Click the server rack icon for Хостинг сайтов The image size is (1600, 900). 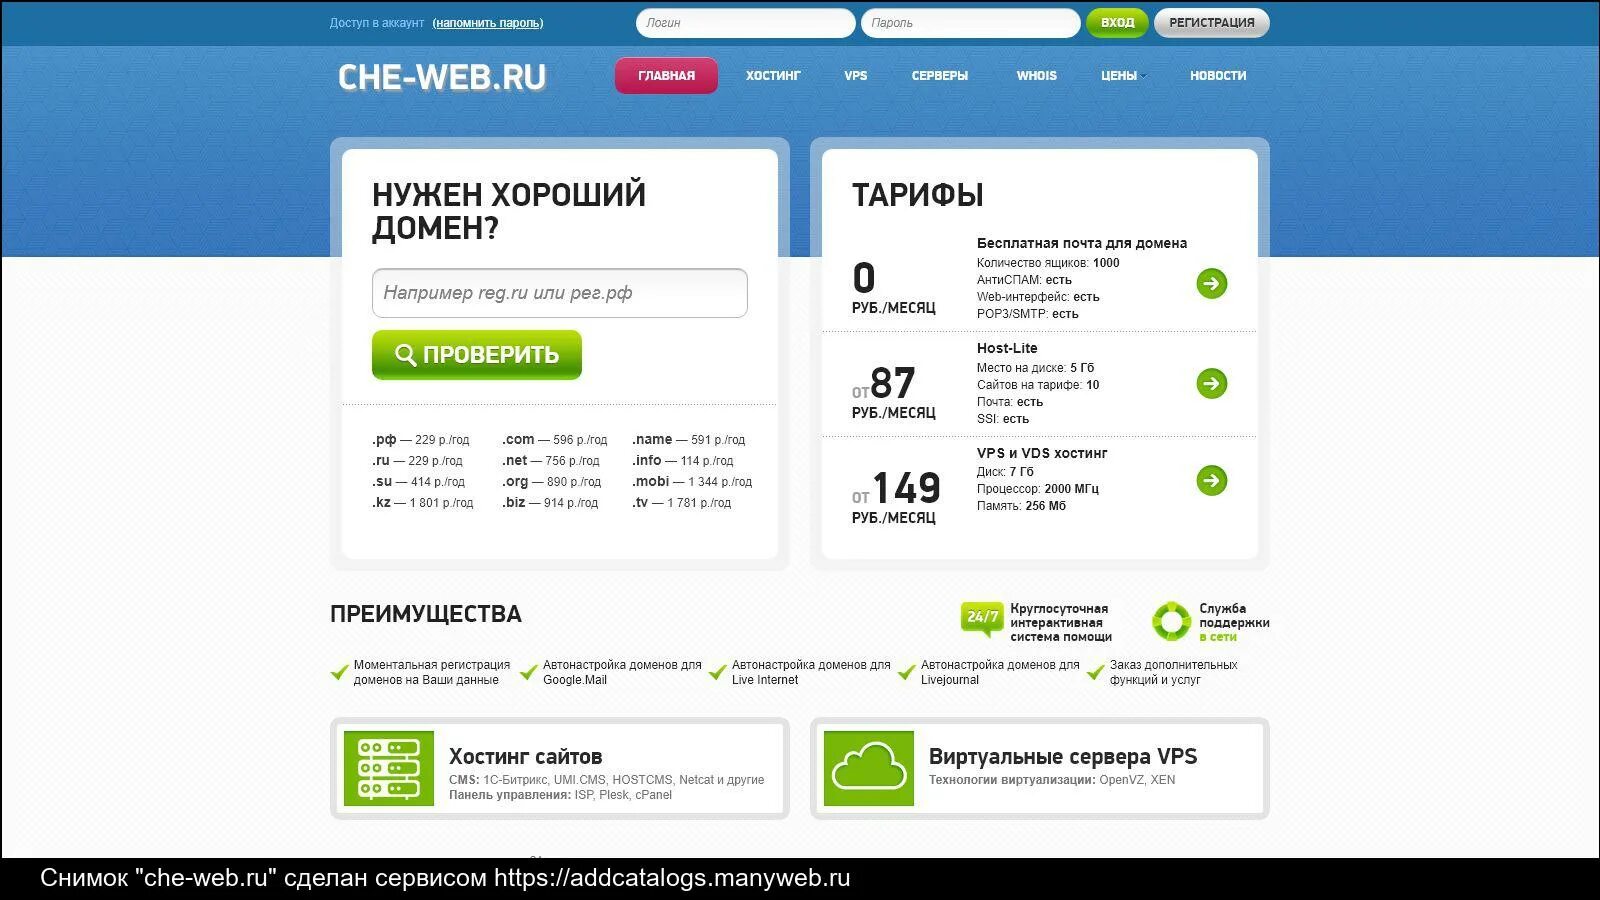pyautogui.click(x=389, y=768)
